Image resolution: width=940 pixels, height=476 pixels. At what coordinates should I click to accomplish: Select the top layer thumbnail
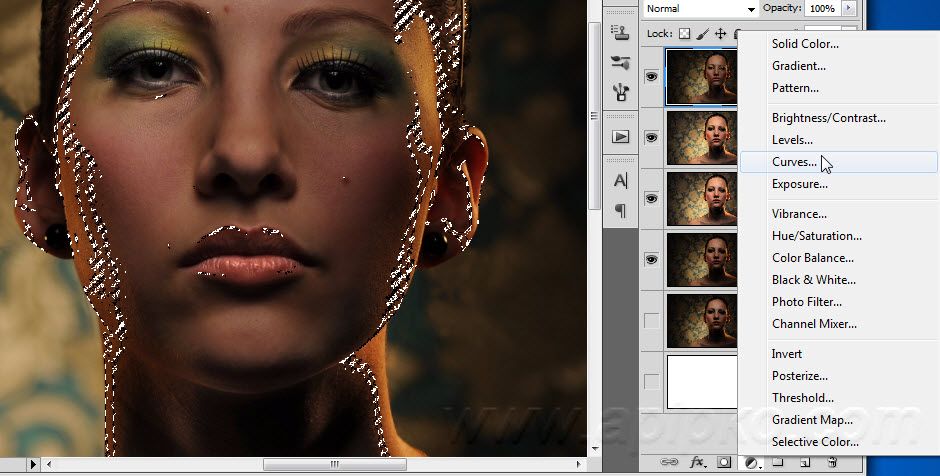point(701,77)
